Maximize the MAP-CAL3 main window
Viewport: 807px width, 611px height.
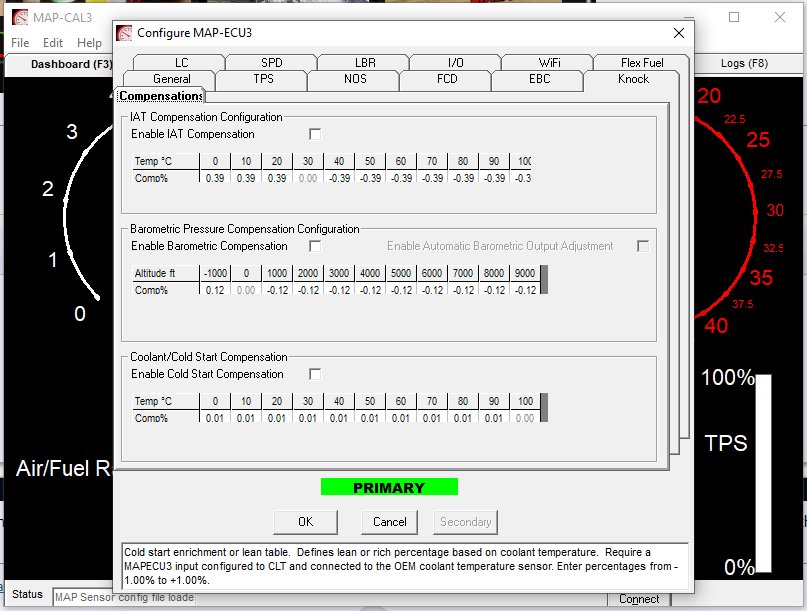click(734, 17)
